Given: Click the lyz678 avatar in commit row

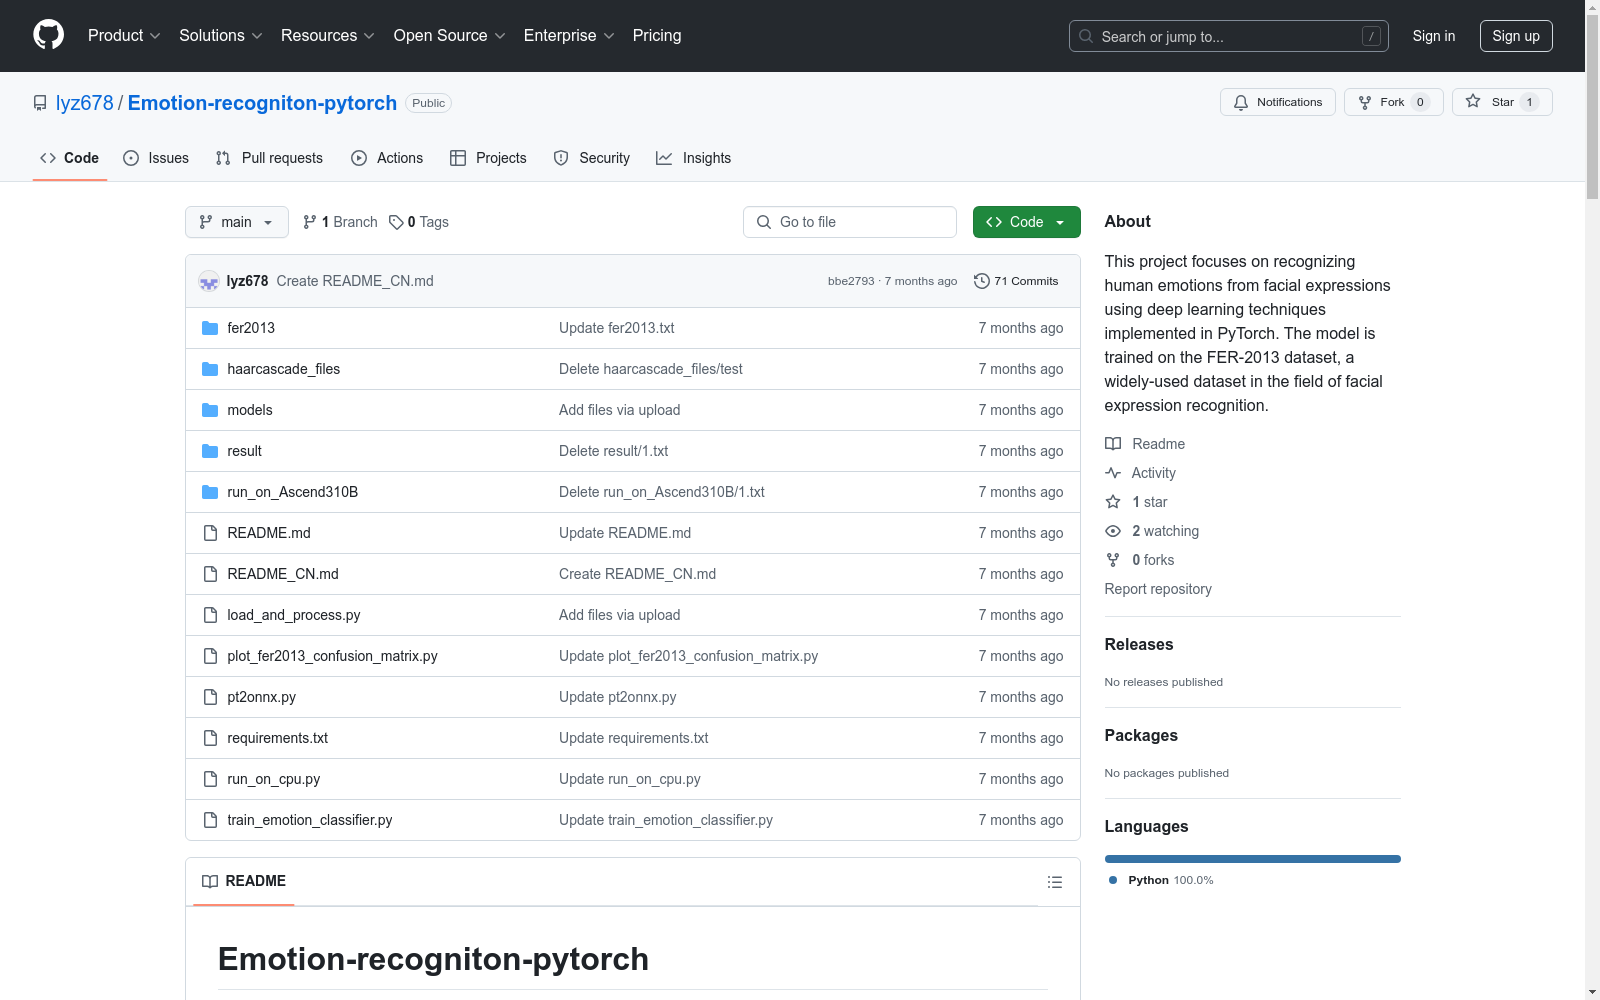Looking at the screenshot, I should [x=209, y=281].
